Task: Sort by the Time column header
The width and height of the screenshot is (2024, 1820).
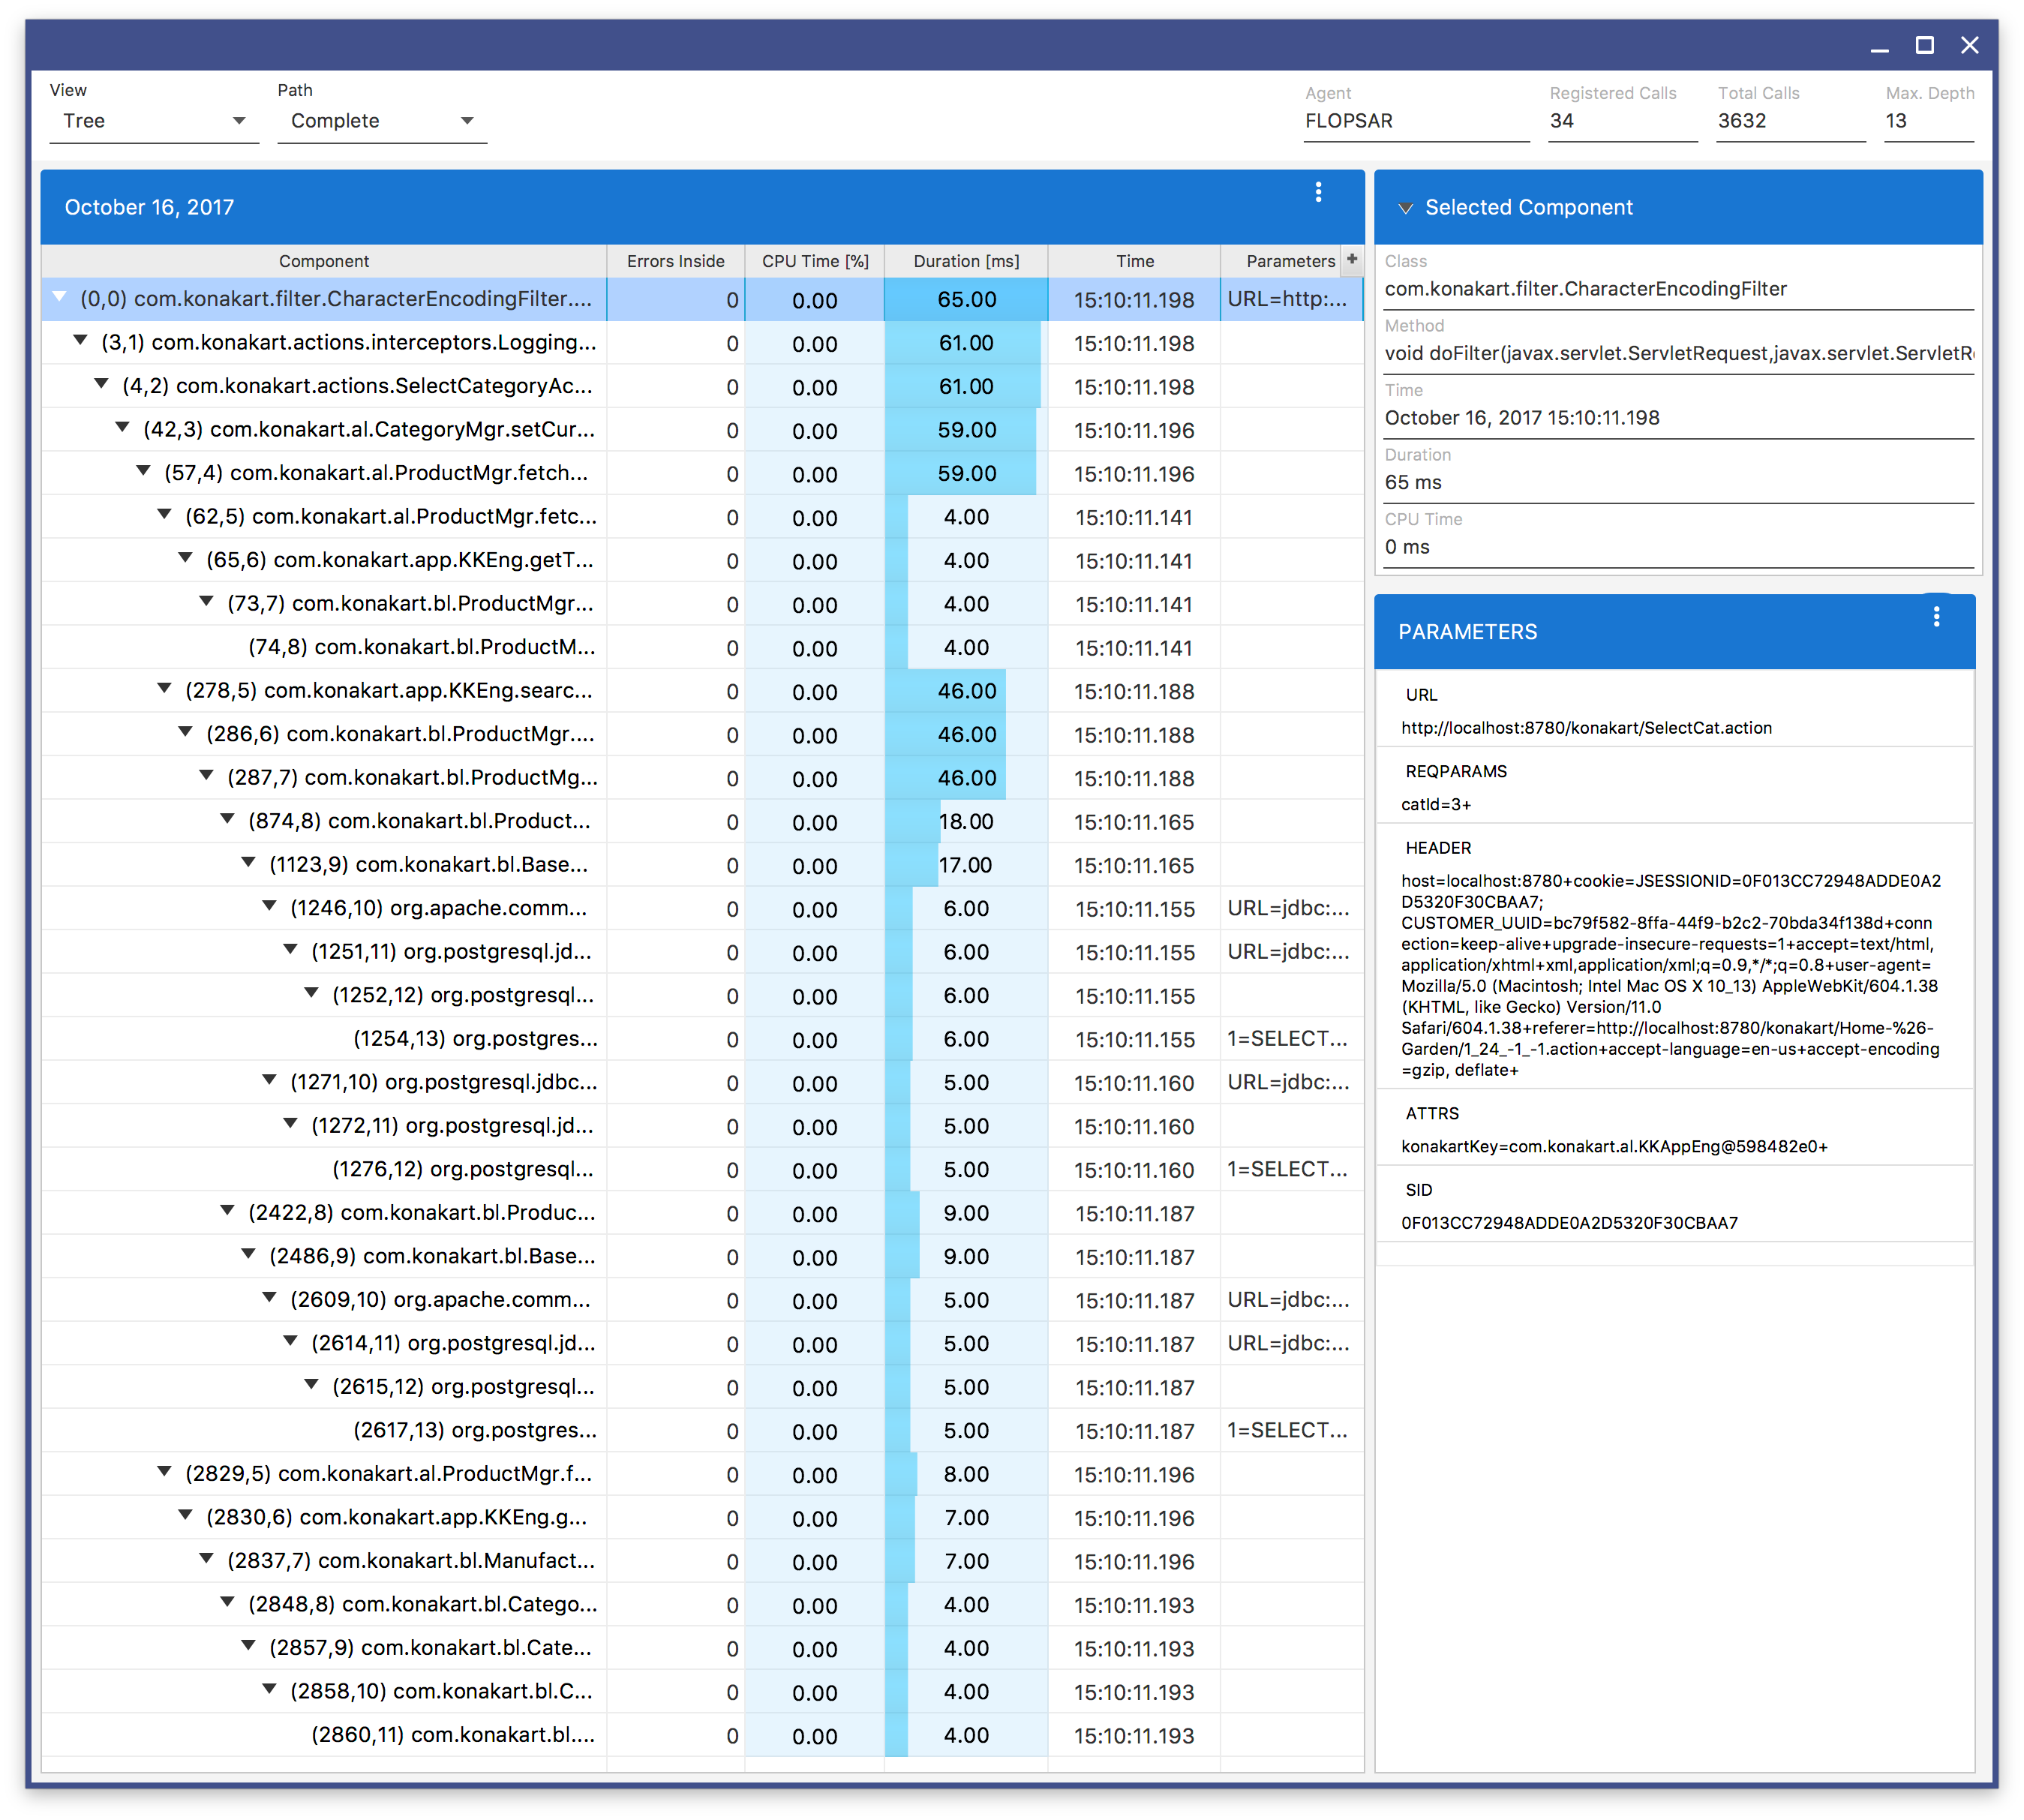Action: tap(1135, 261)
